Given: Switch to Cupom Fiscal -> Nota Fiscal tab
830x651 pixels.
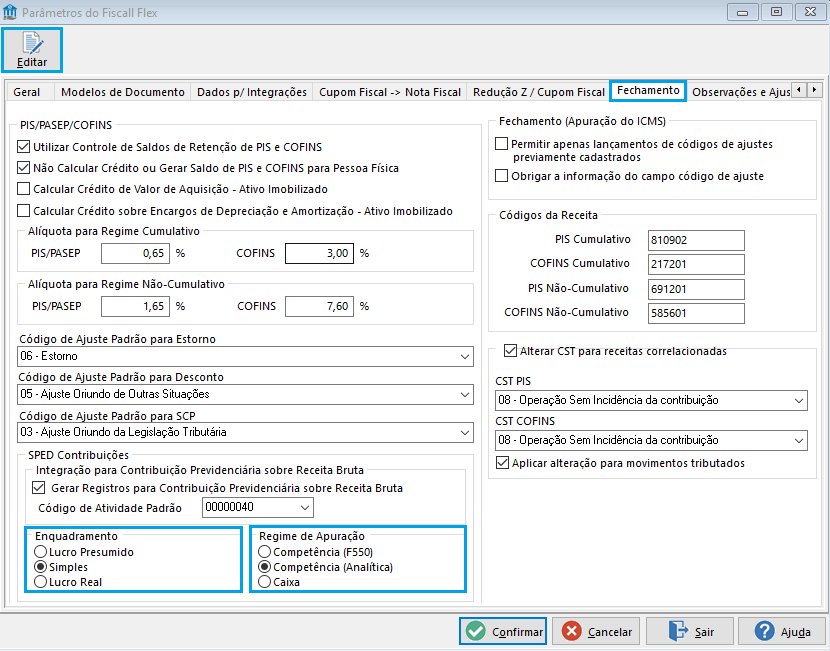Looking at the screenshot, I should (x=390, y=92).
